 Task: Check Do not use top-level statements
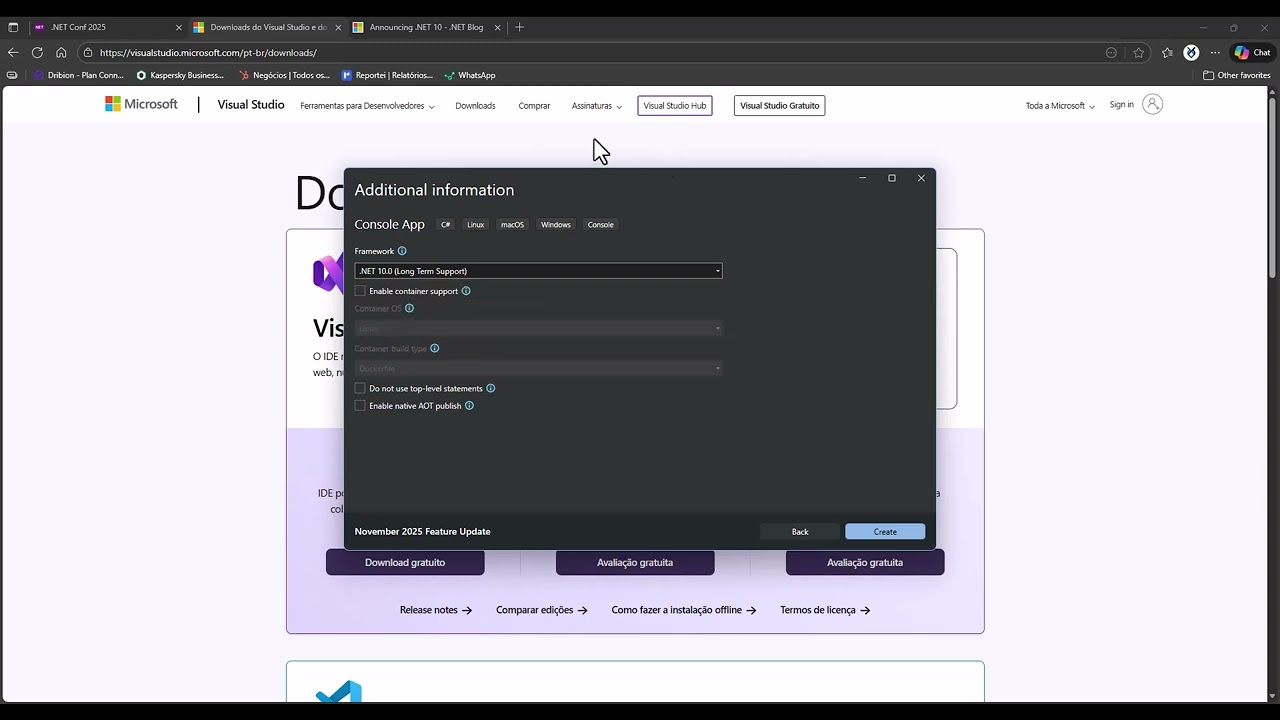(360, 388)
